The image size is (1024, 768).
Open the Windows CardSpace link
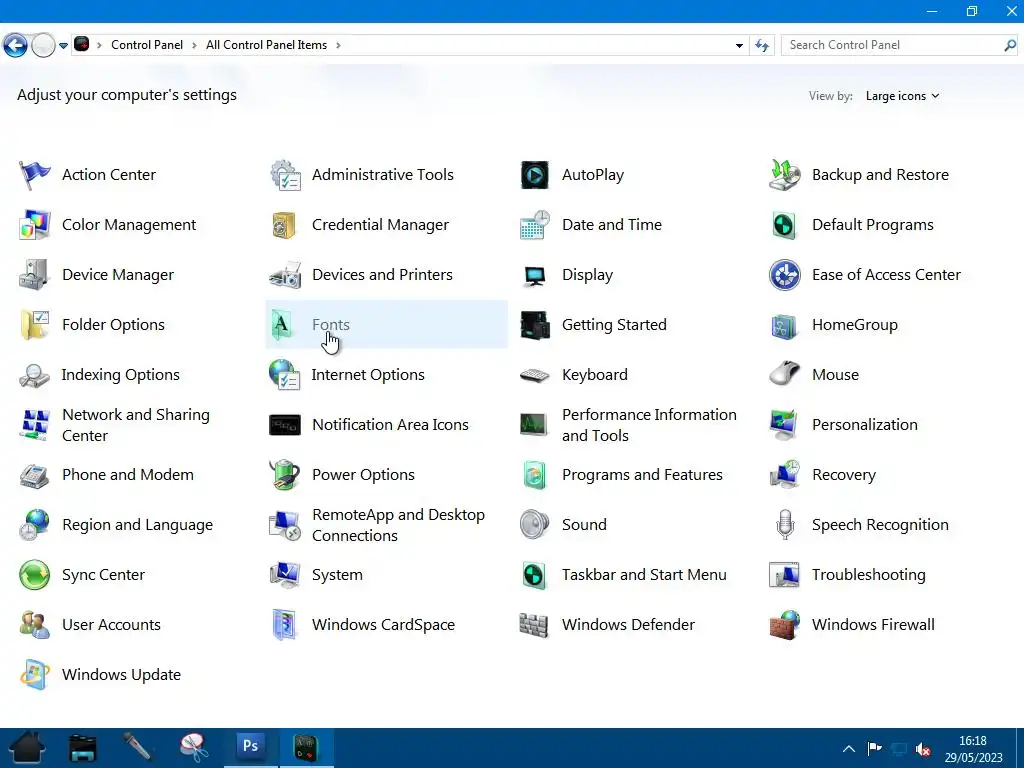[x=383, y=625]
